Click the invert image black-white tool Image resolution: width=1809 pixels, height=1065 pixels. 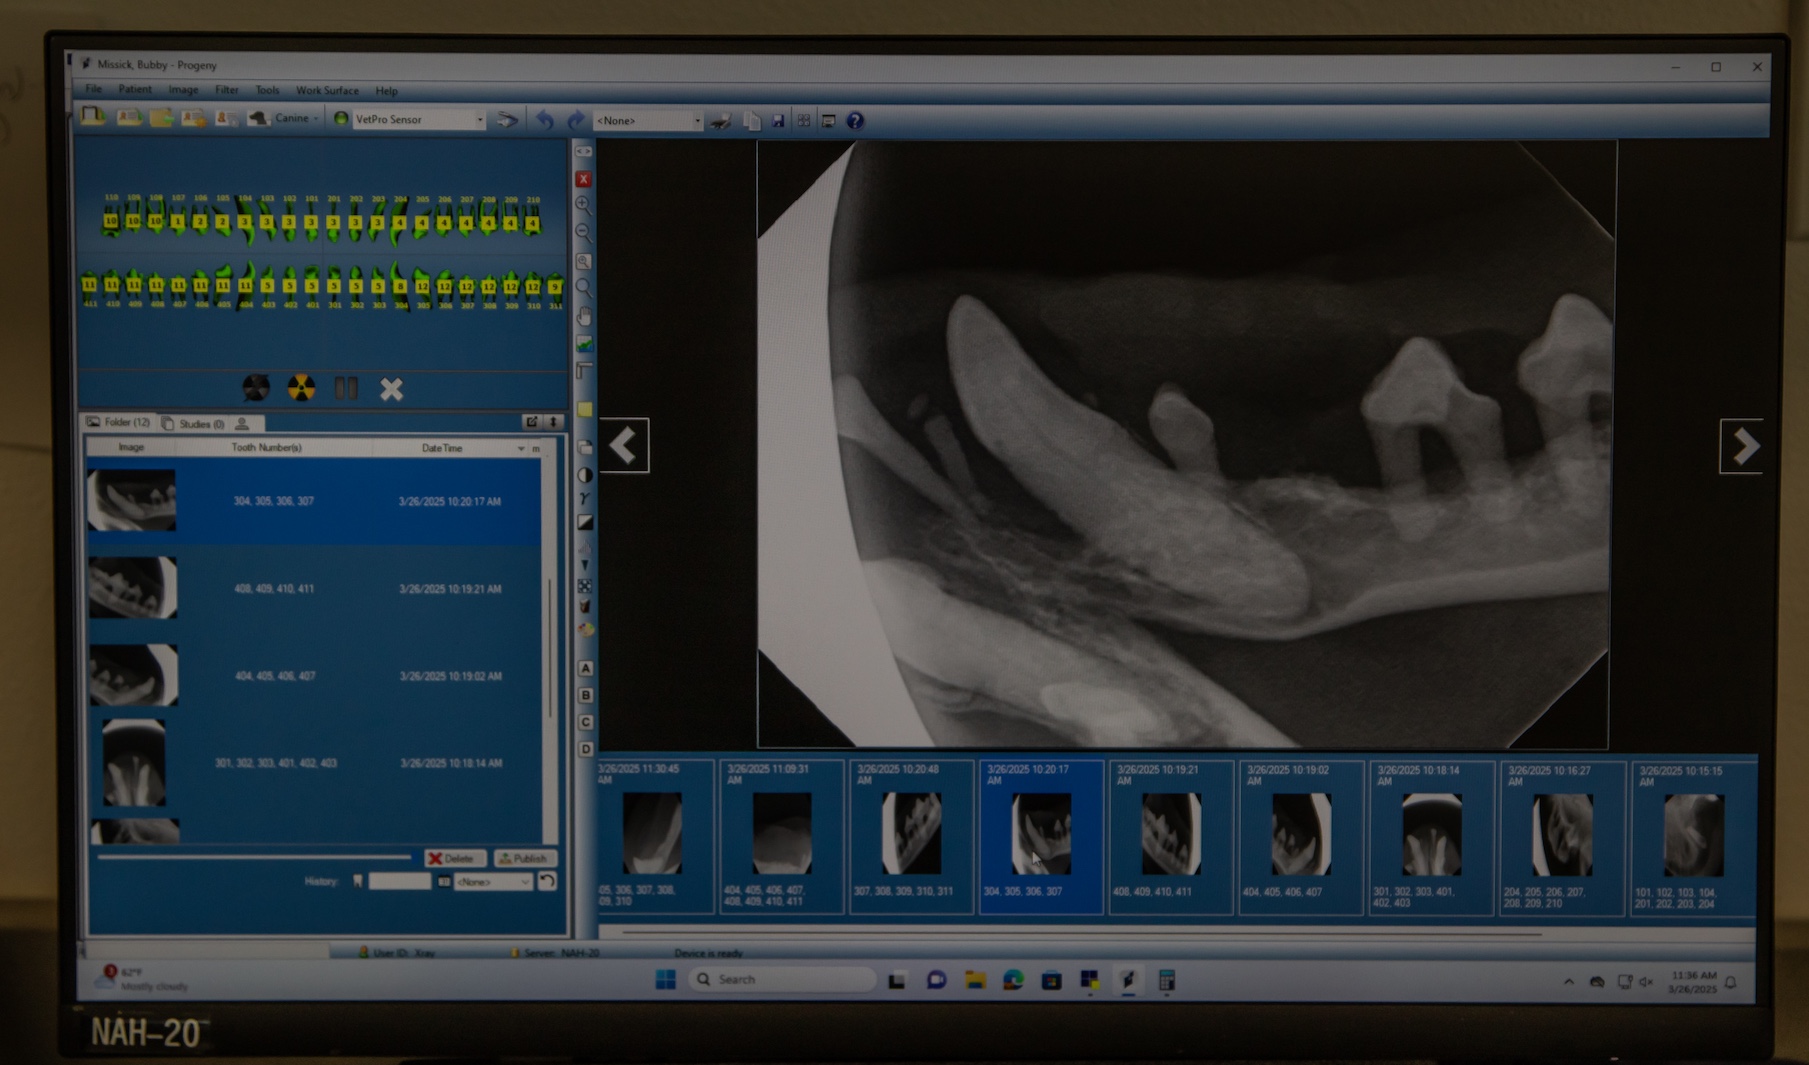[585, 522]
